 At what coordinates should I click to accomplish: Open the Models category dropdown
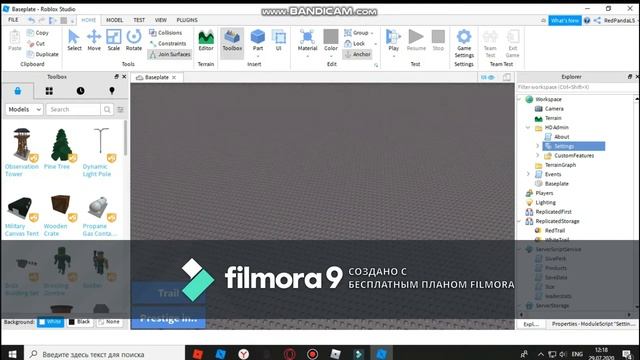click(24, 109)
